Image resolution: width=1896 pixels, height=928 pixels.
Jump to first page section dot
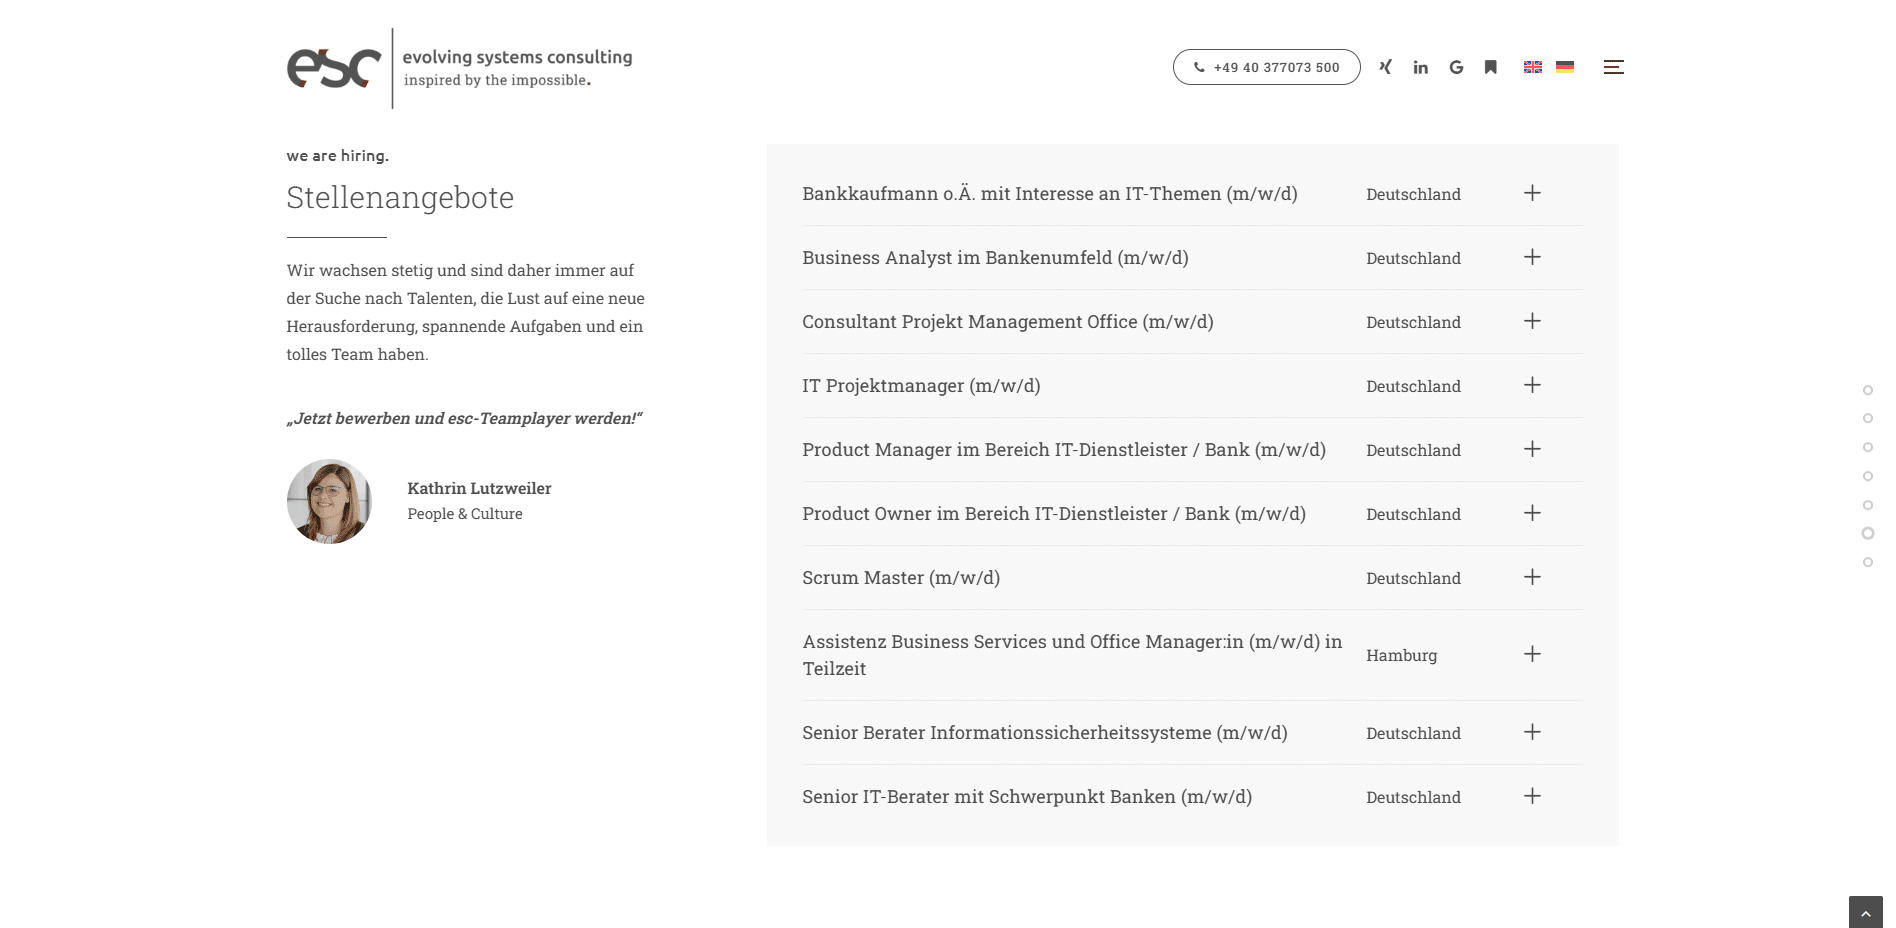1867,390
